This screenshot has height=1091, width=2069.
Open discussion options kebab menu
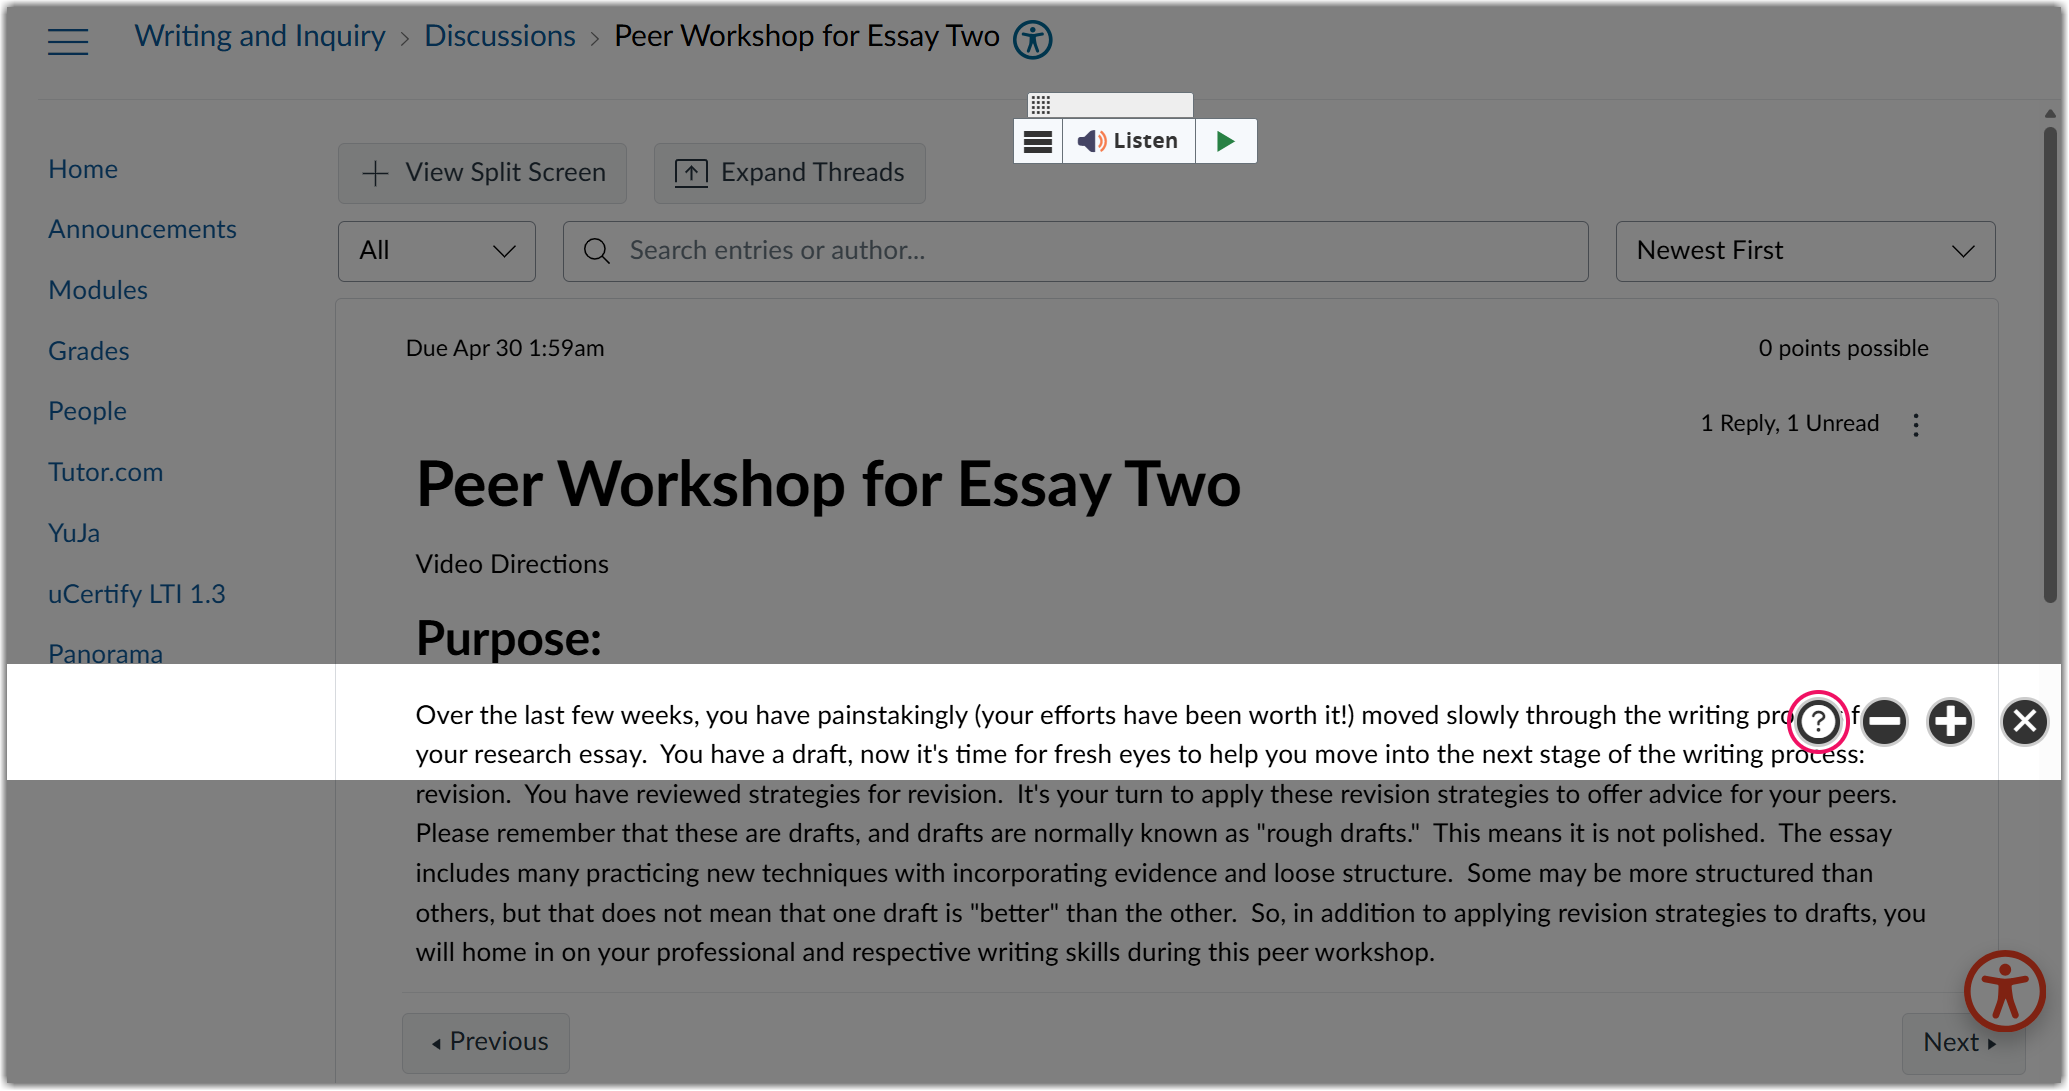pyautogui.click(x=1916, y=425)
